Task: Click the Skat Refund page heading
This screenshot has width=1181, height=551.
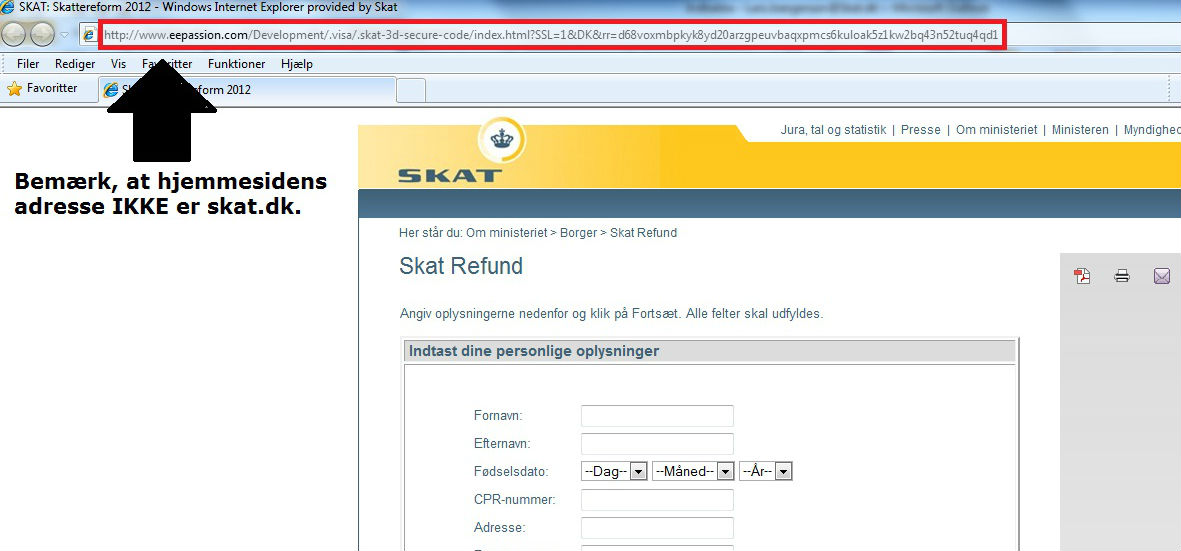Action: pos(461,266)
